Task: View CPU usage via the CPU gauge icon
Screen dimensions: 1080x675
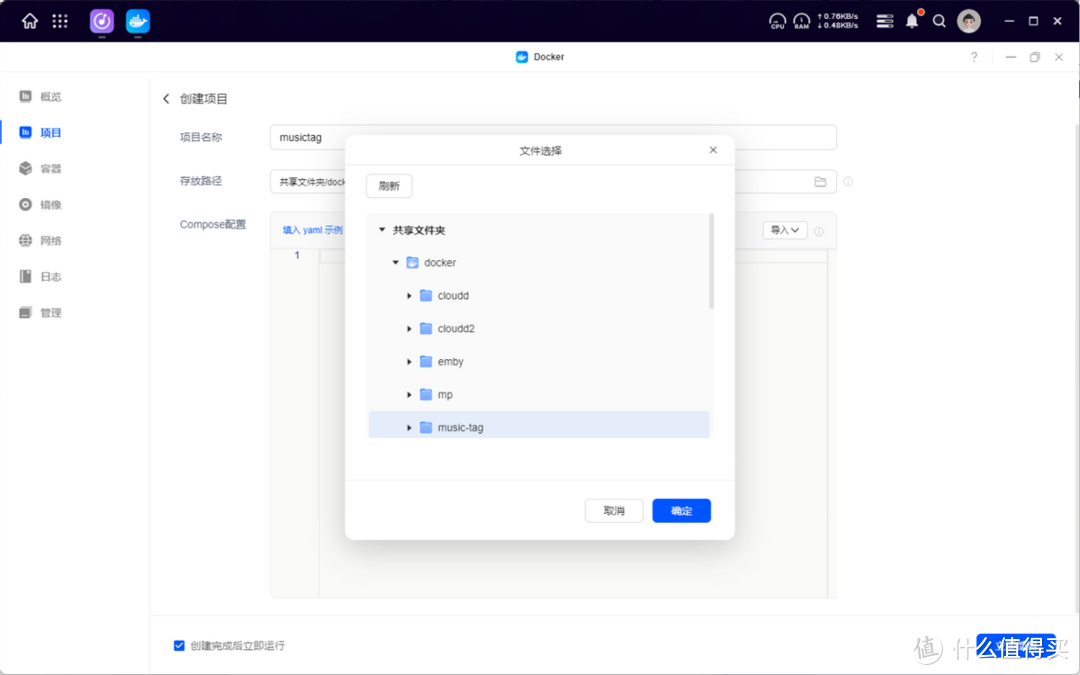Action: click(x=777, y=20)
